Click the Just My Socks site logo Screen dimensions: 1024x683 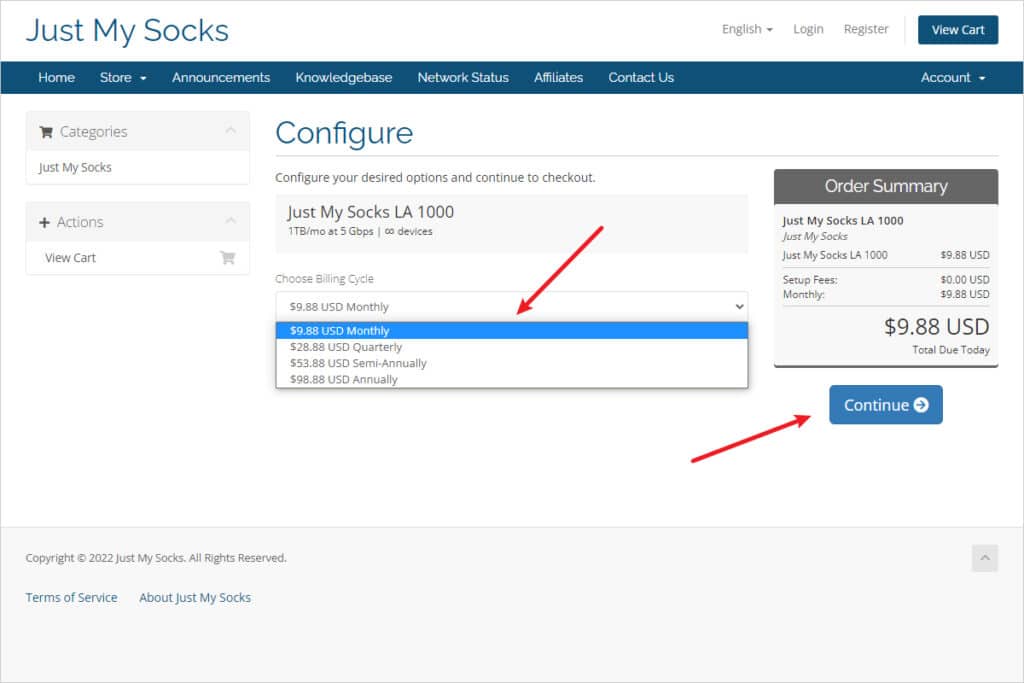[127, 31]
